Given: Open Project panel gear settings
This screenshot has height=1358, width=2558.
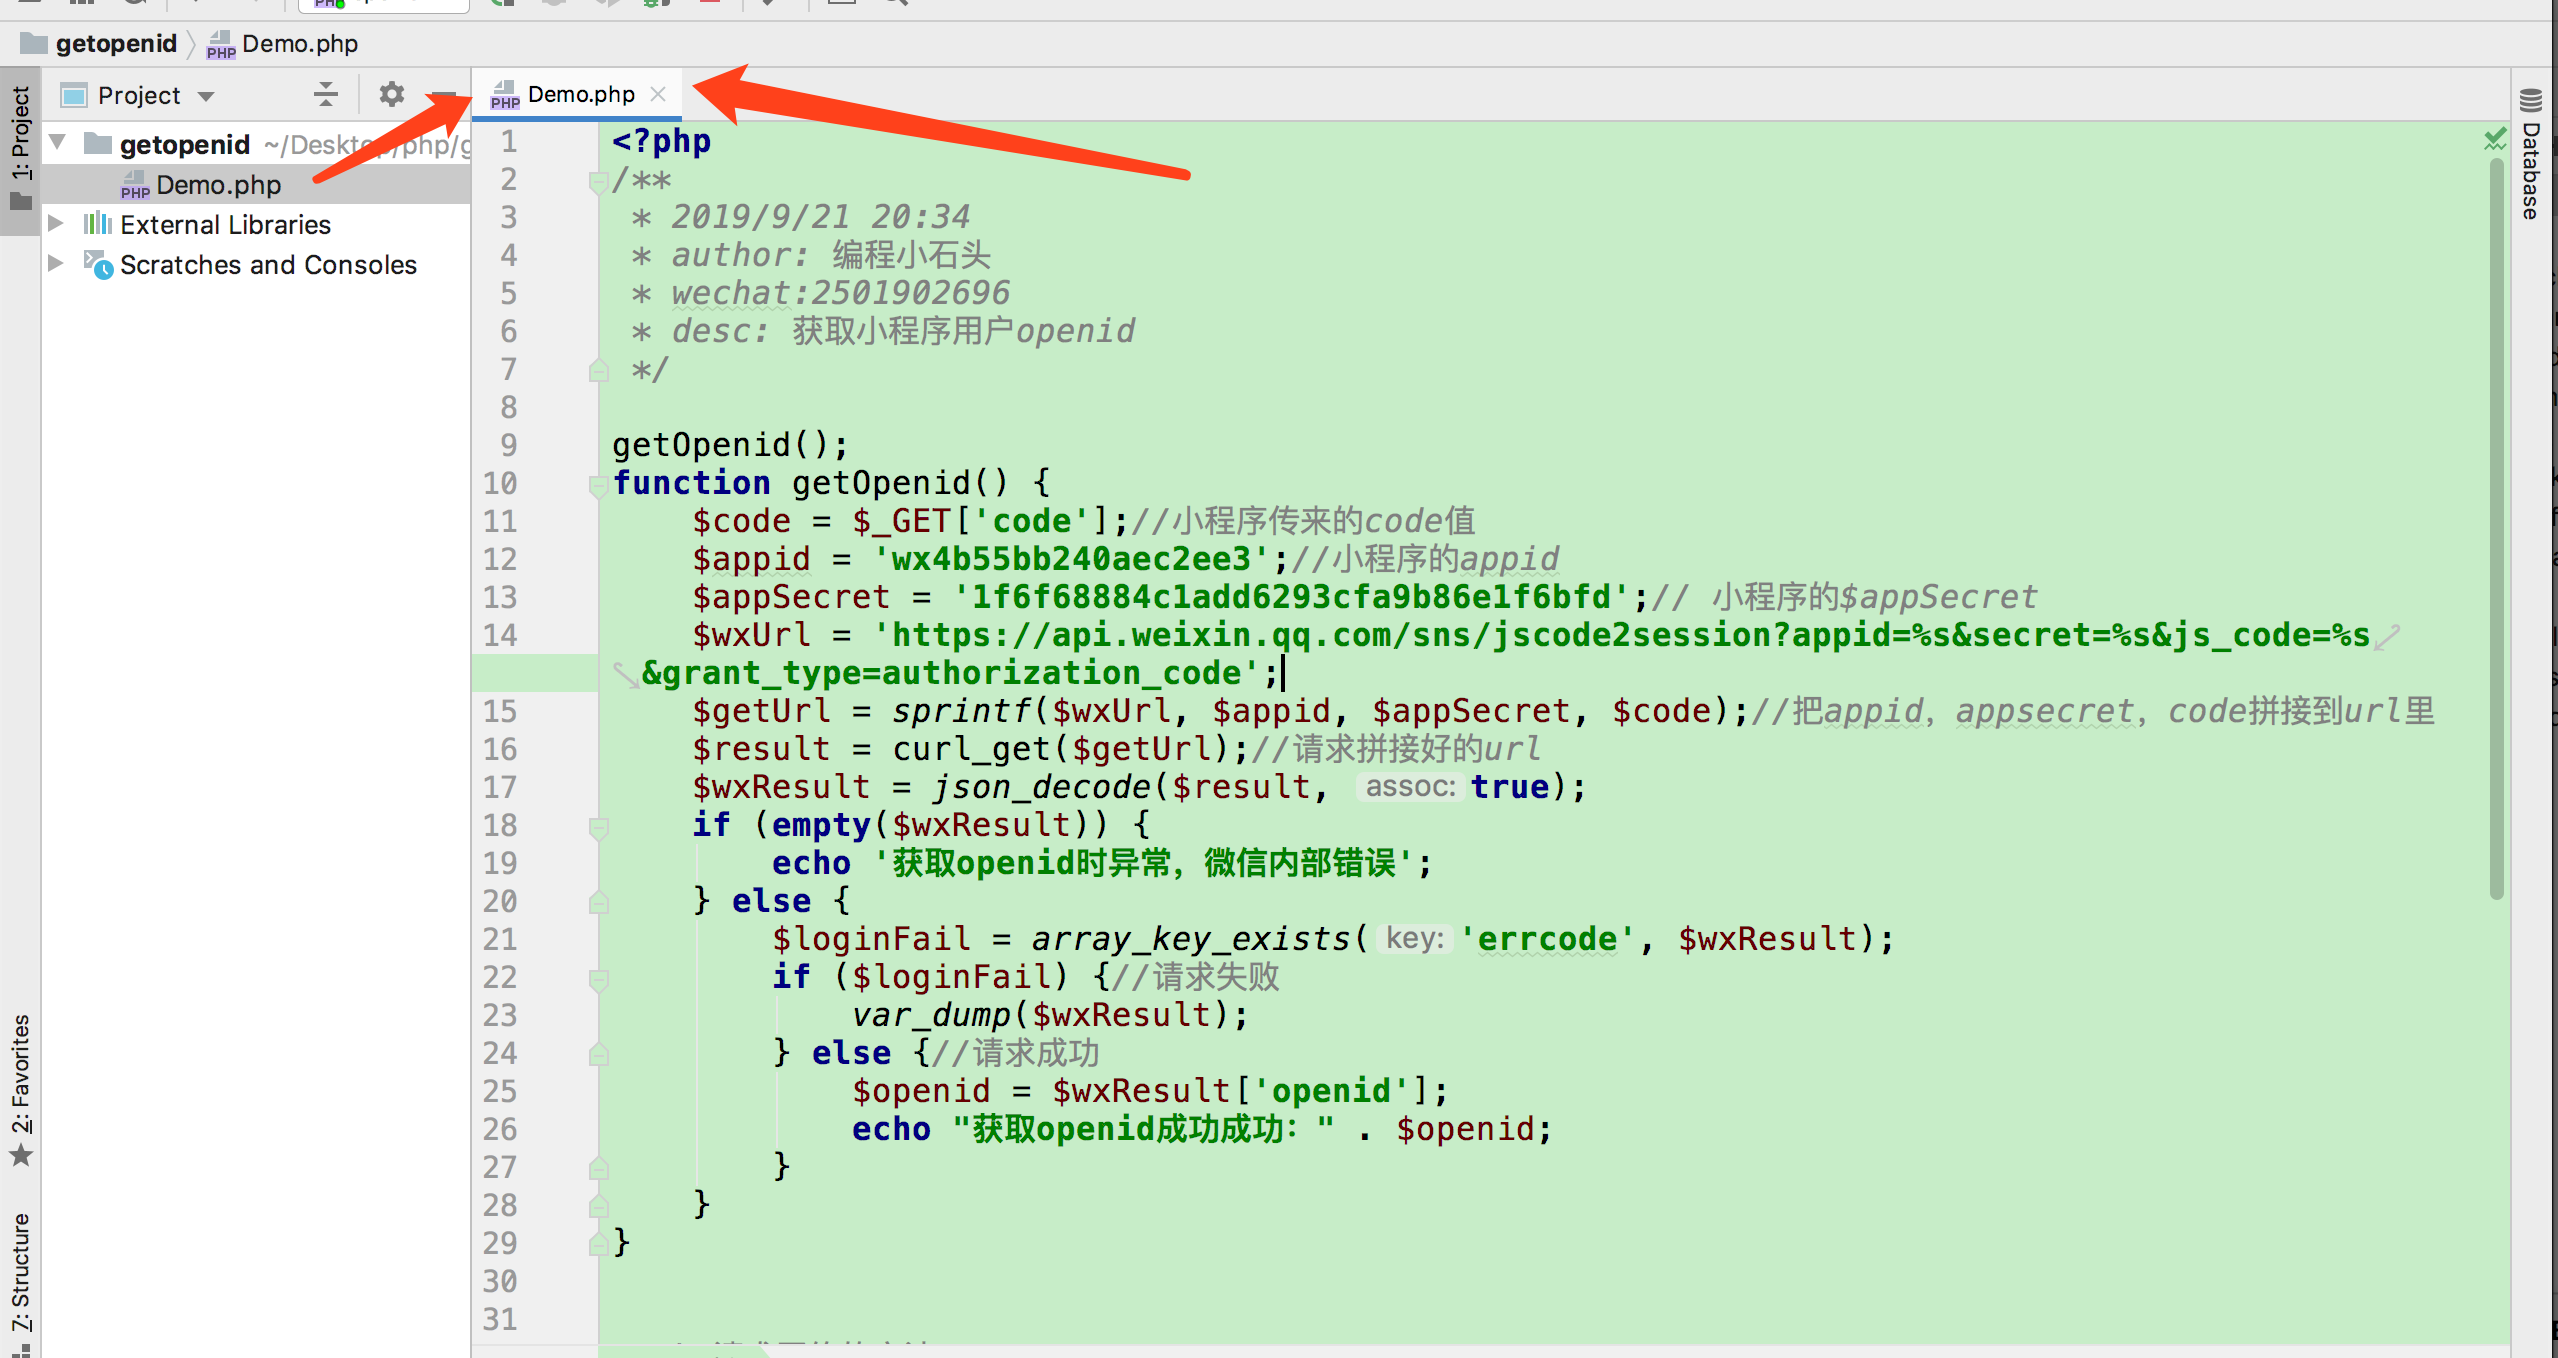Looking at the screenshot, I should click(391, 95).
